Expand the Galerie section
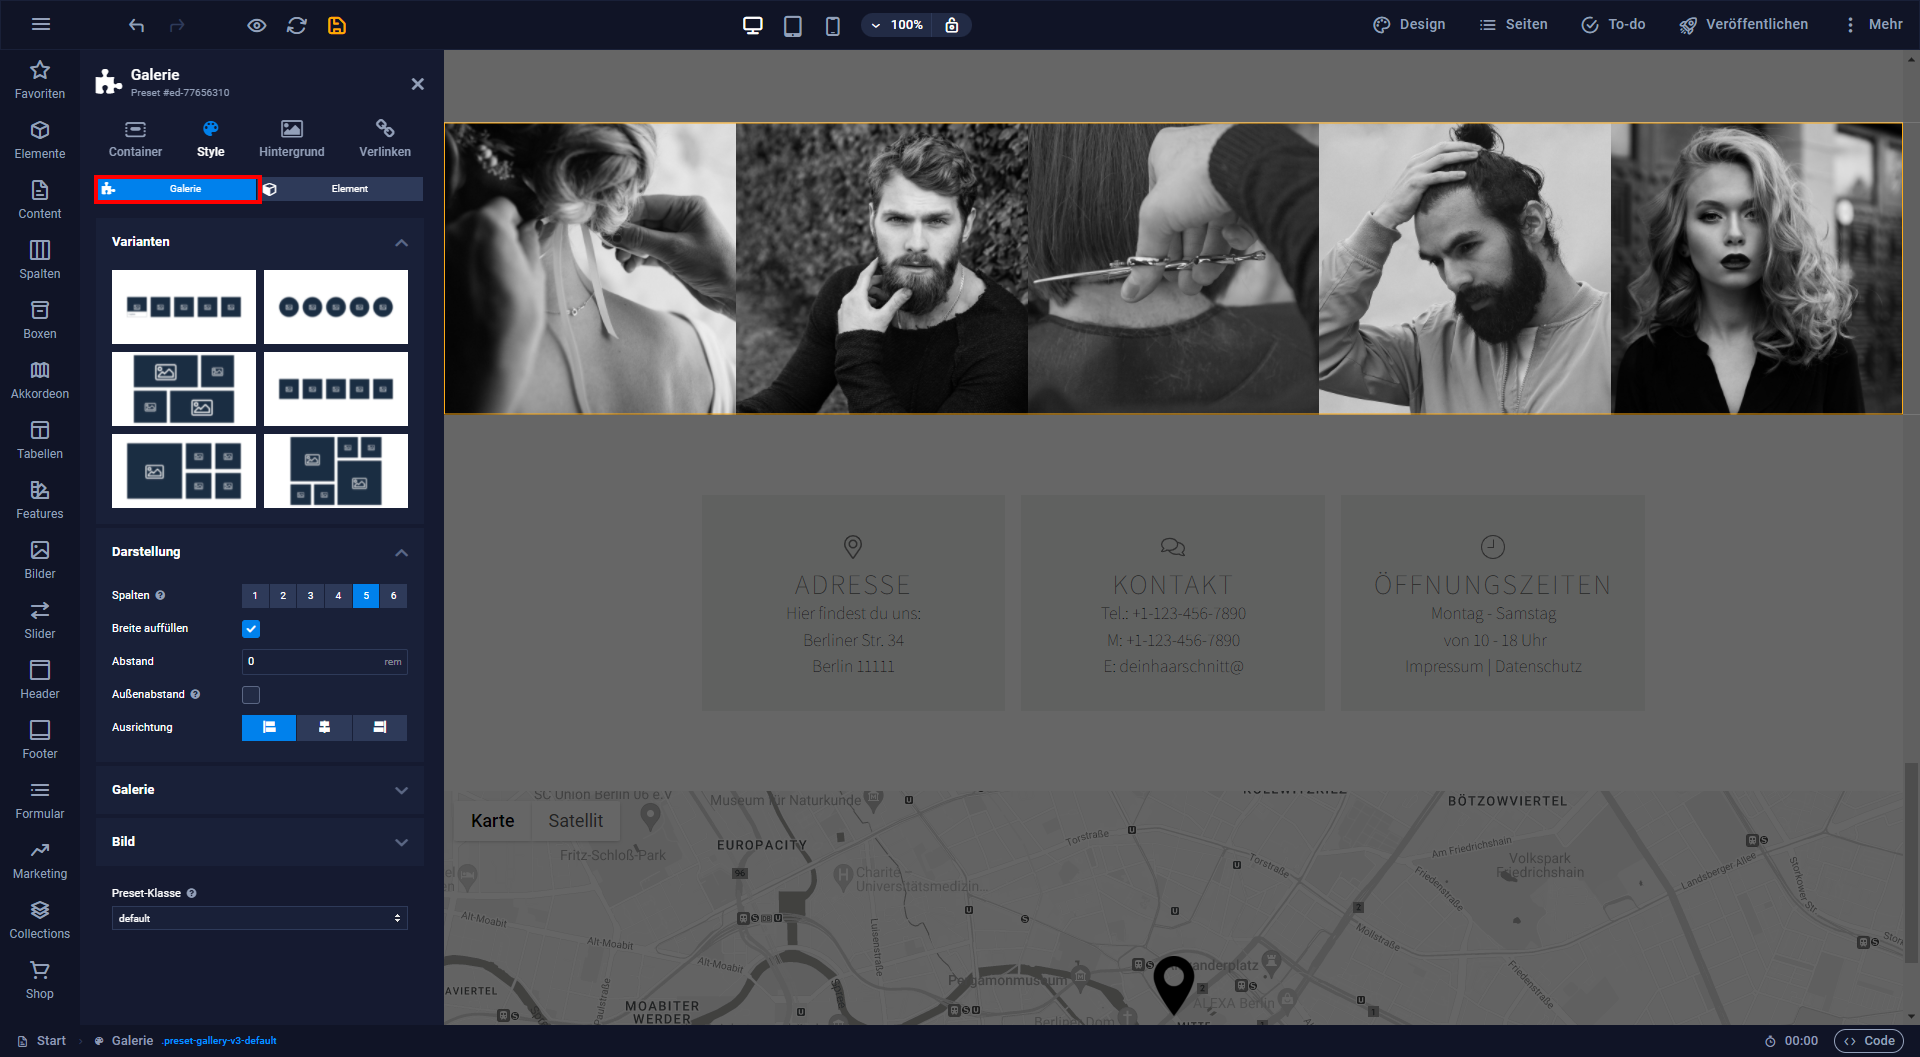 coord(260,790)
